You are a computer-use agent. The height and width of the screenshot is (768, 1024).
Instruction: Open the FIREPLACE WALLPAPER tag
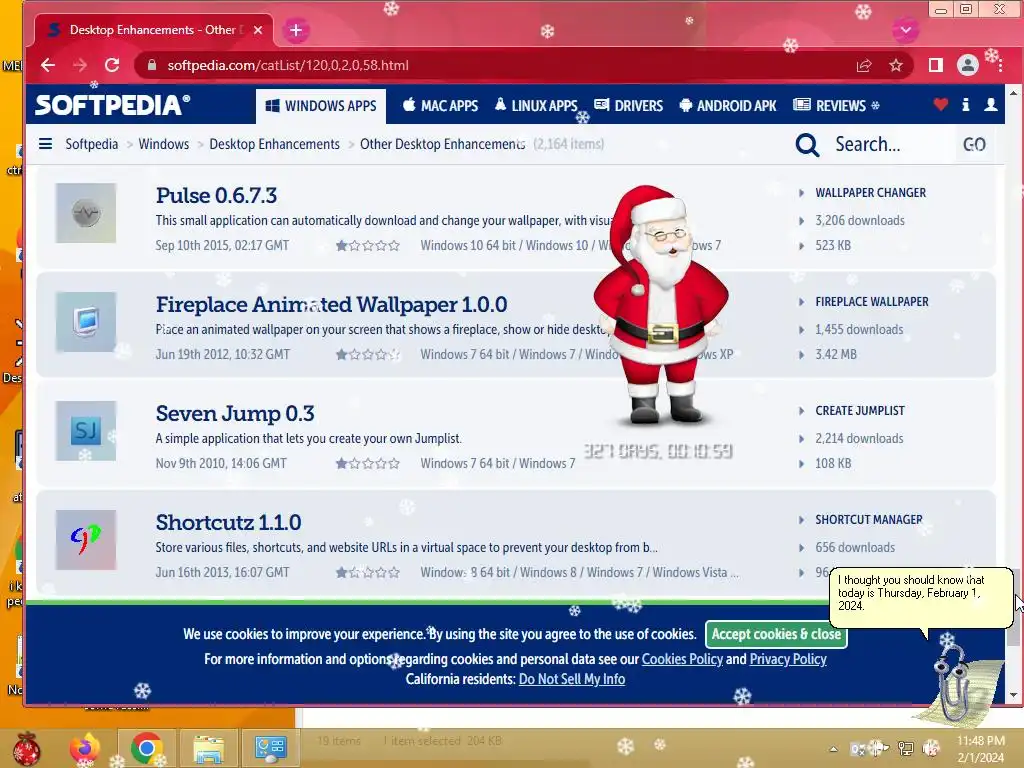click(872, 302)
